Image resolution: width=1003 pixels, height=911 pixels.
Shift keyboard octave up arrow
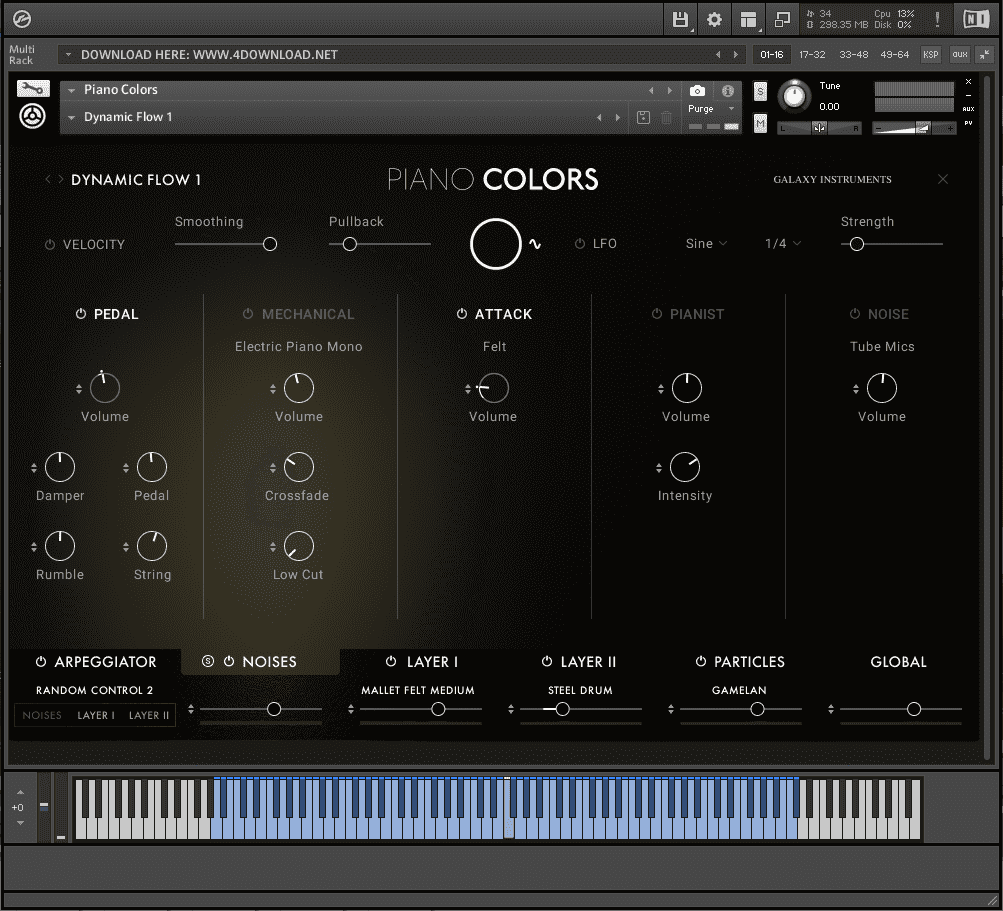pos(20,792)
